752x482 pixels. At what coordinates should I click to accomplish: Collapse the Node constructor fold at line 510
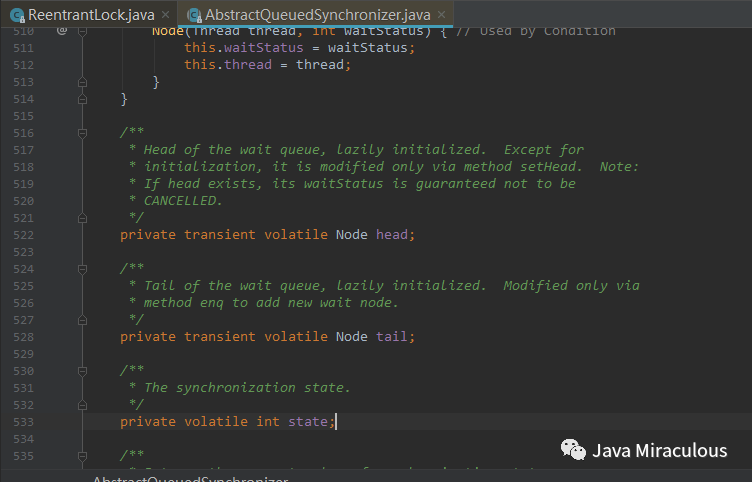pos(82,32)
